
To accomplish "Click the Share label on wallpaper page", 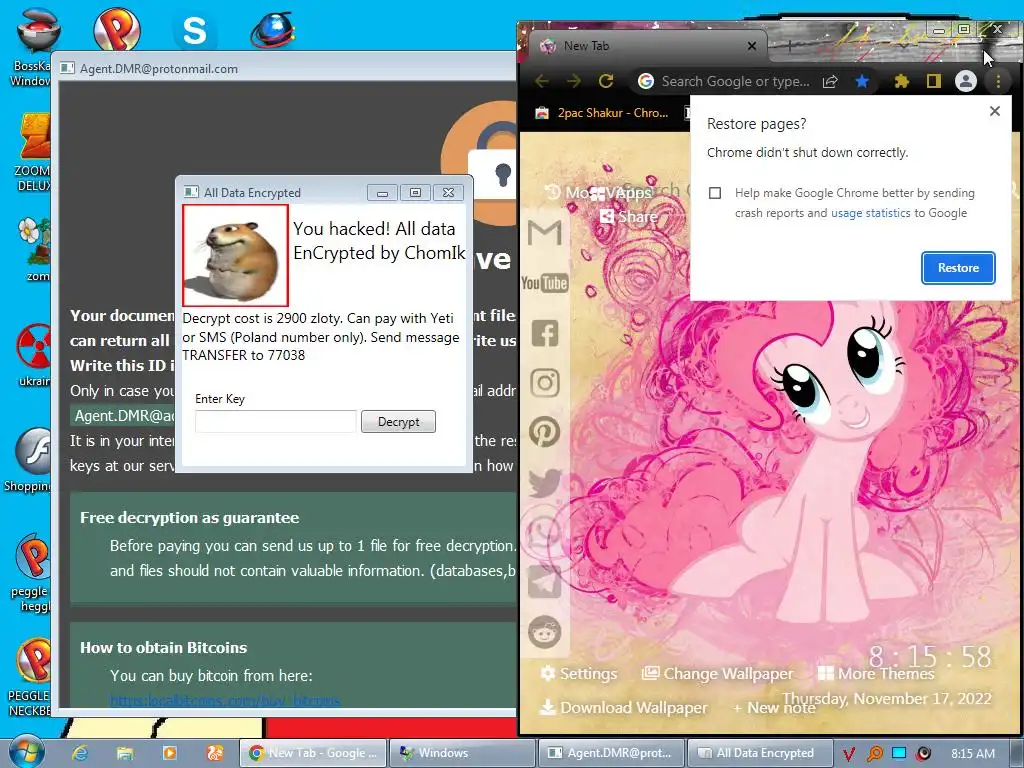I will click(x=629, y=216).
